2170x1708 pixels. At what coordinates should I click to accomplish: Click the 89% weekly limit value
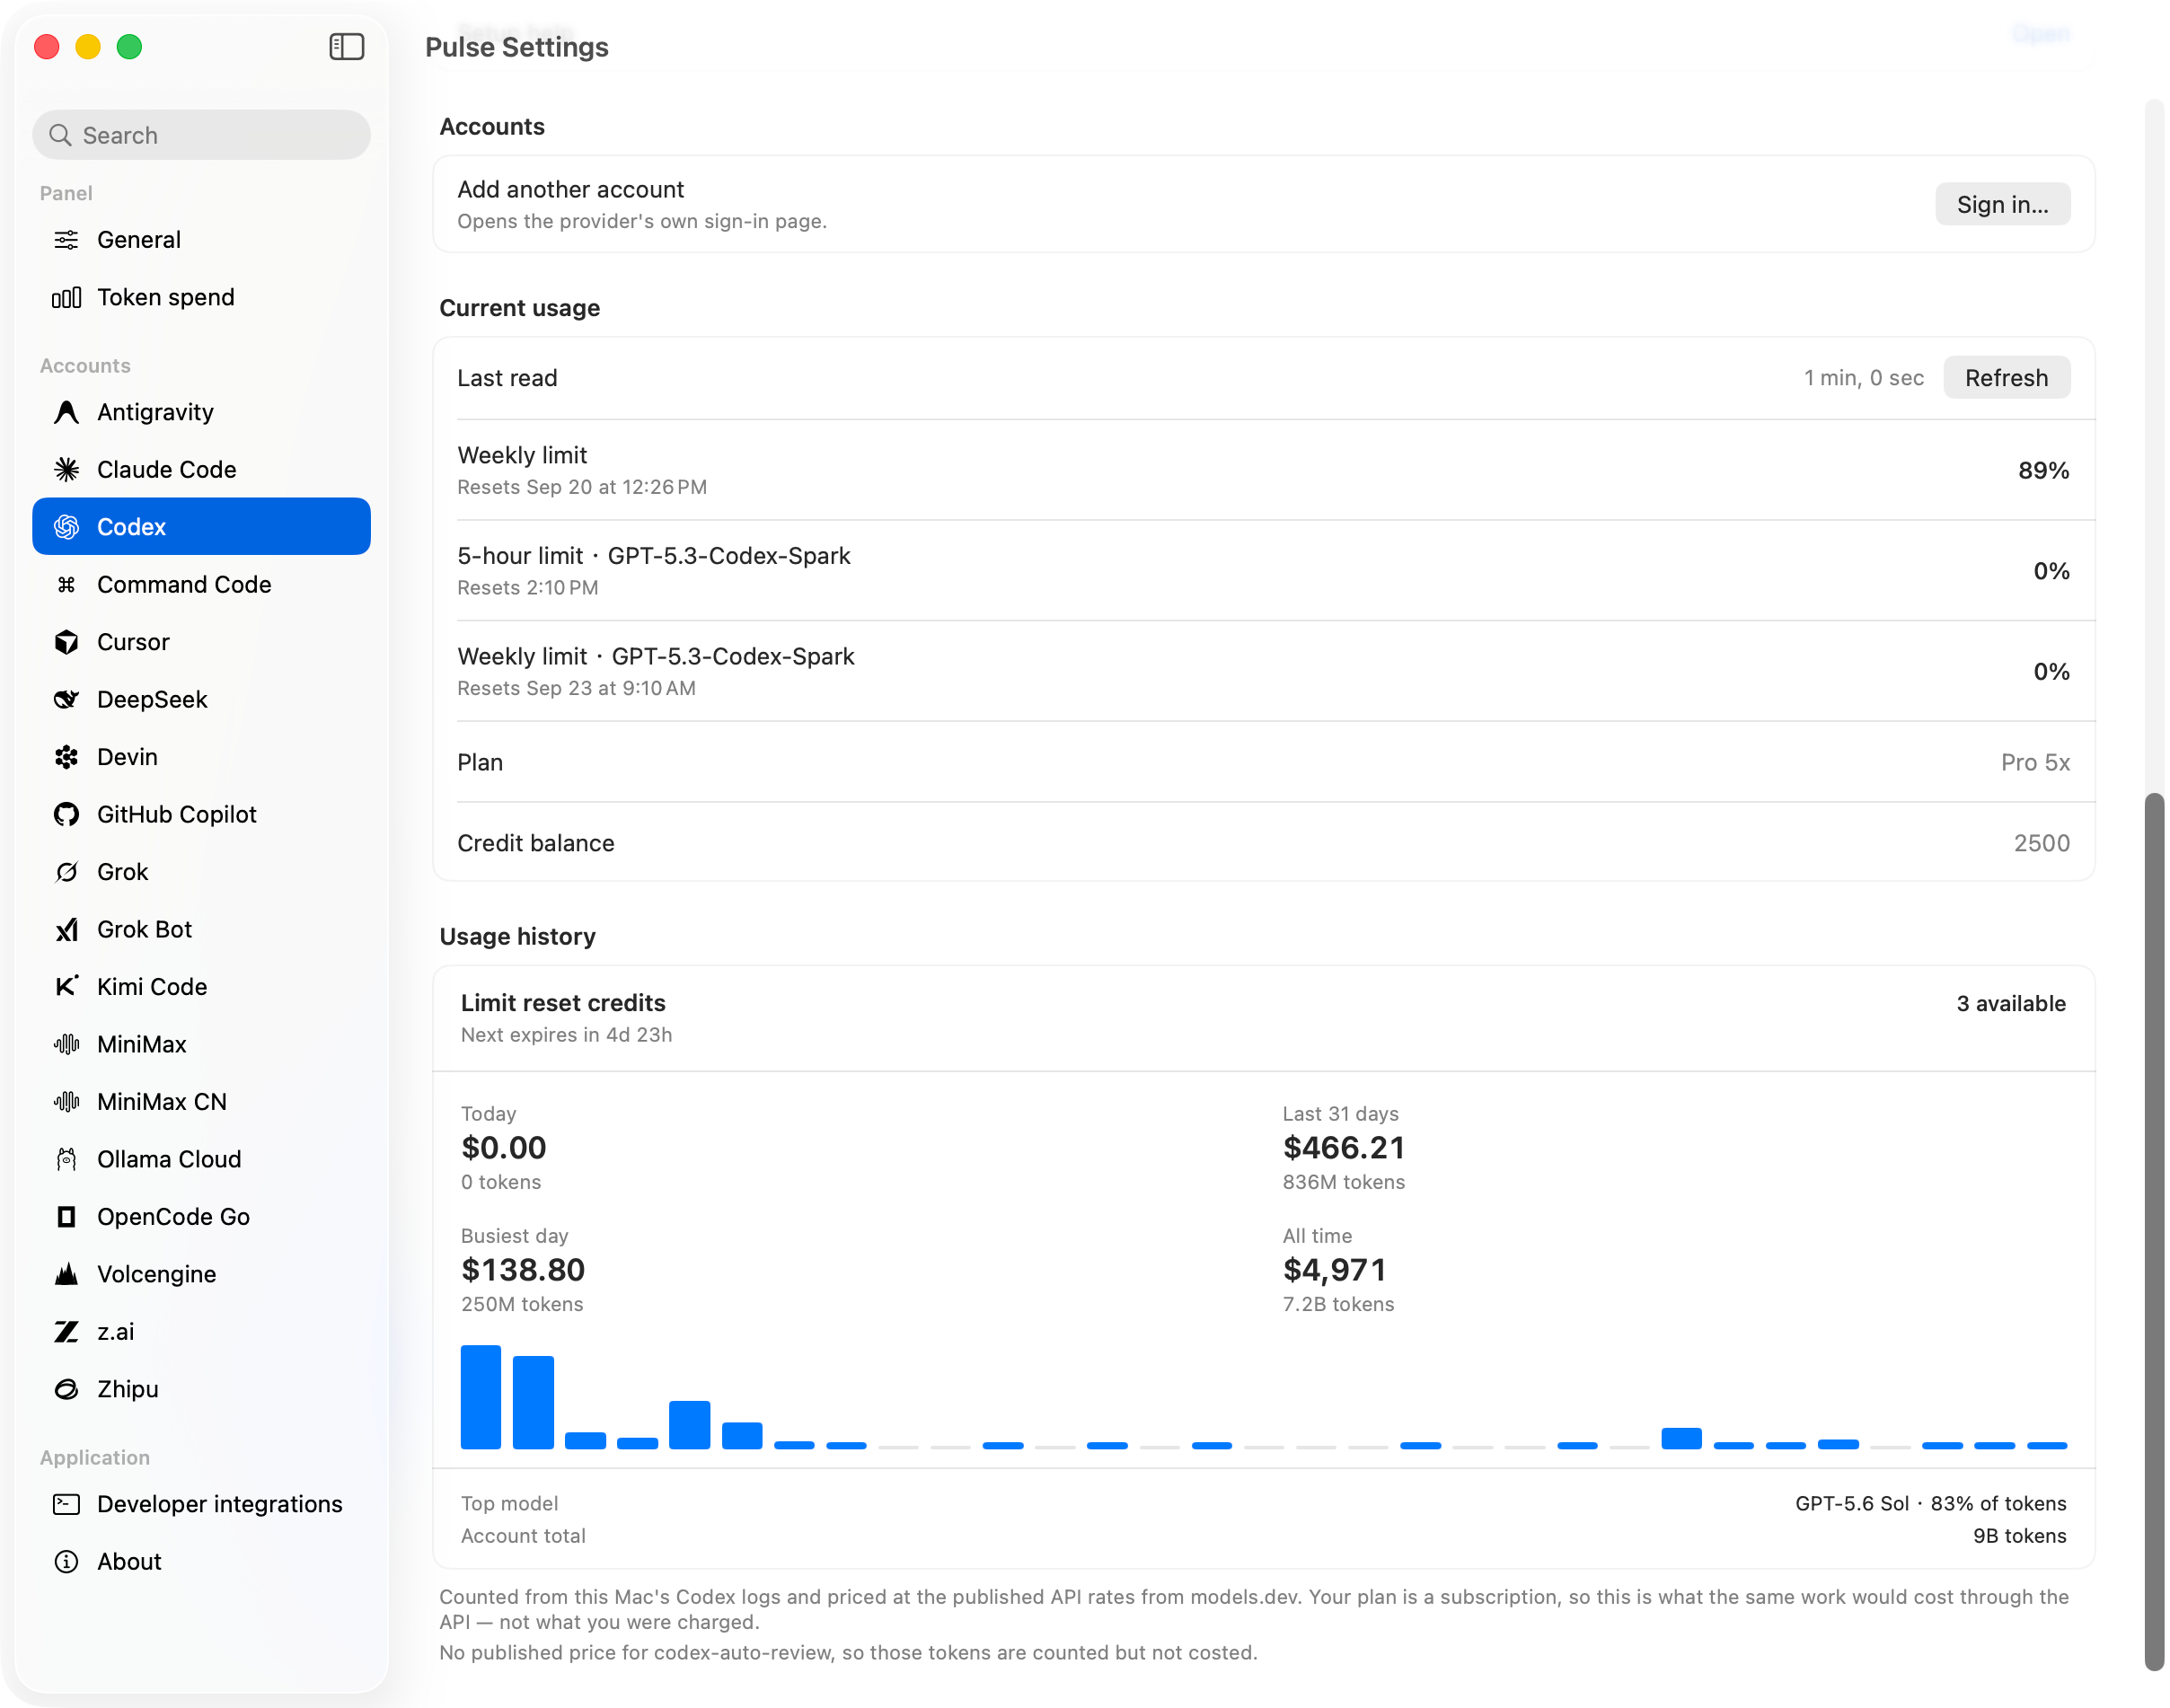tap(2043, 470)
